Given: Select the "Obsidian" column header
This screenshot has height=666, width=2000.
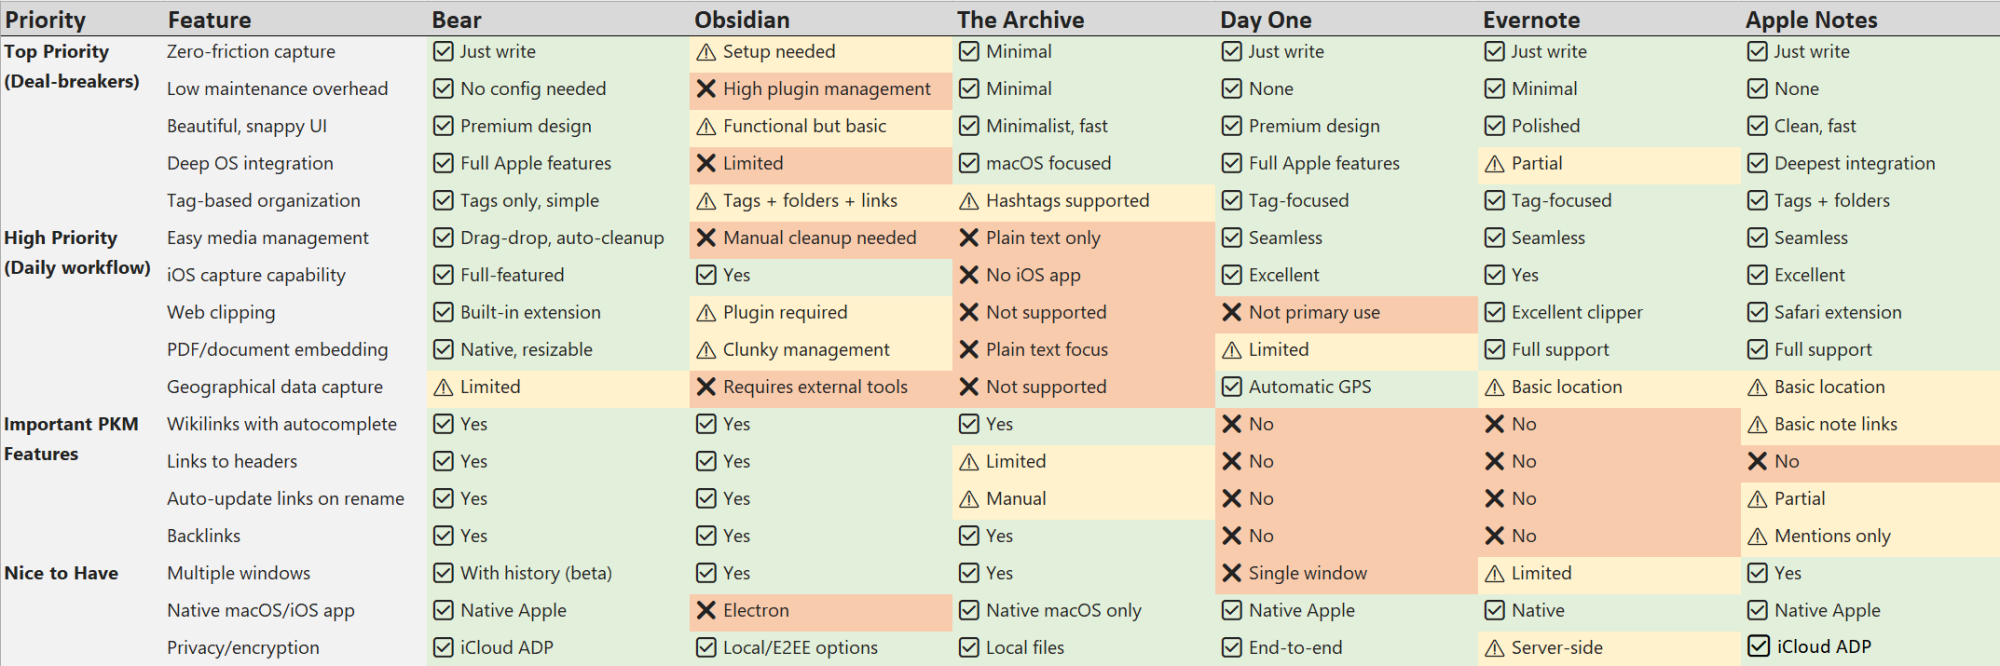Looking at the screenshot, I should [x=742, y=20].
